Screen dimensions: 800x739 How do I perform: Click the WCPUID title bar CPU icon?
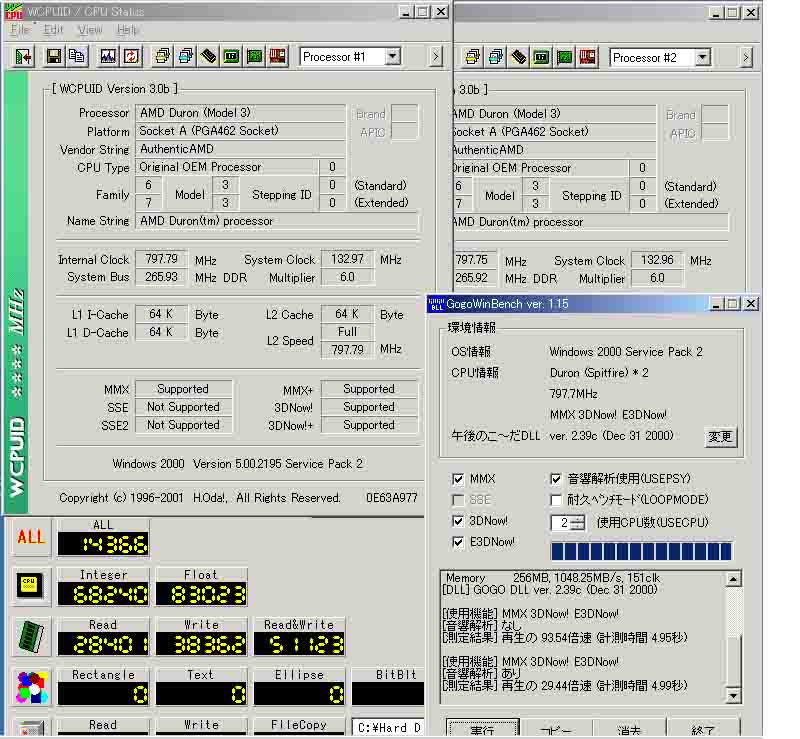pos(14,11)
